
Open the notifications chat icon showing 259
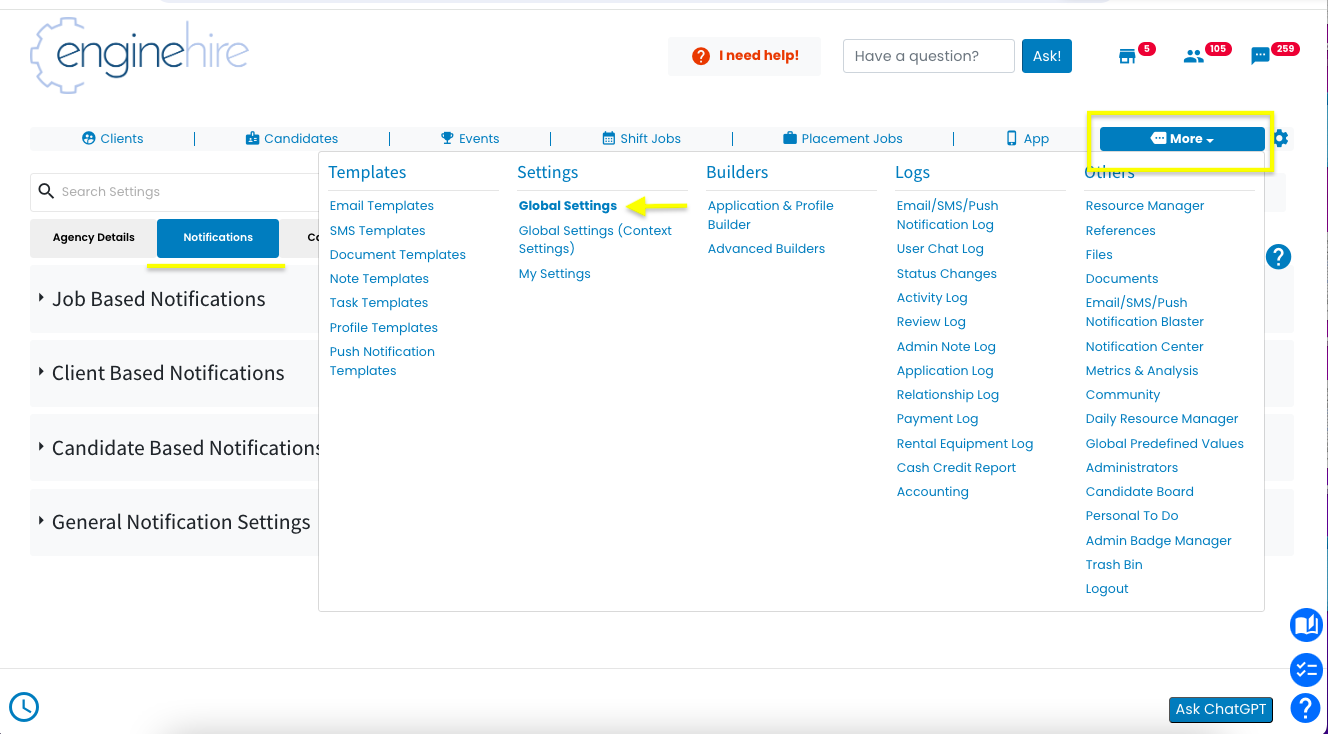pyautogui.click(x=1261, y=56)
